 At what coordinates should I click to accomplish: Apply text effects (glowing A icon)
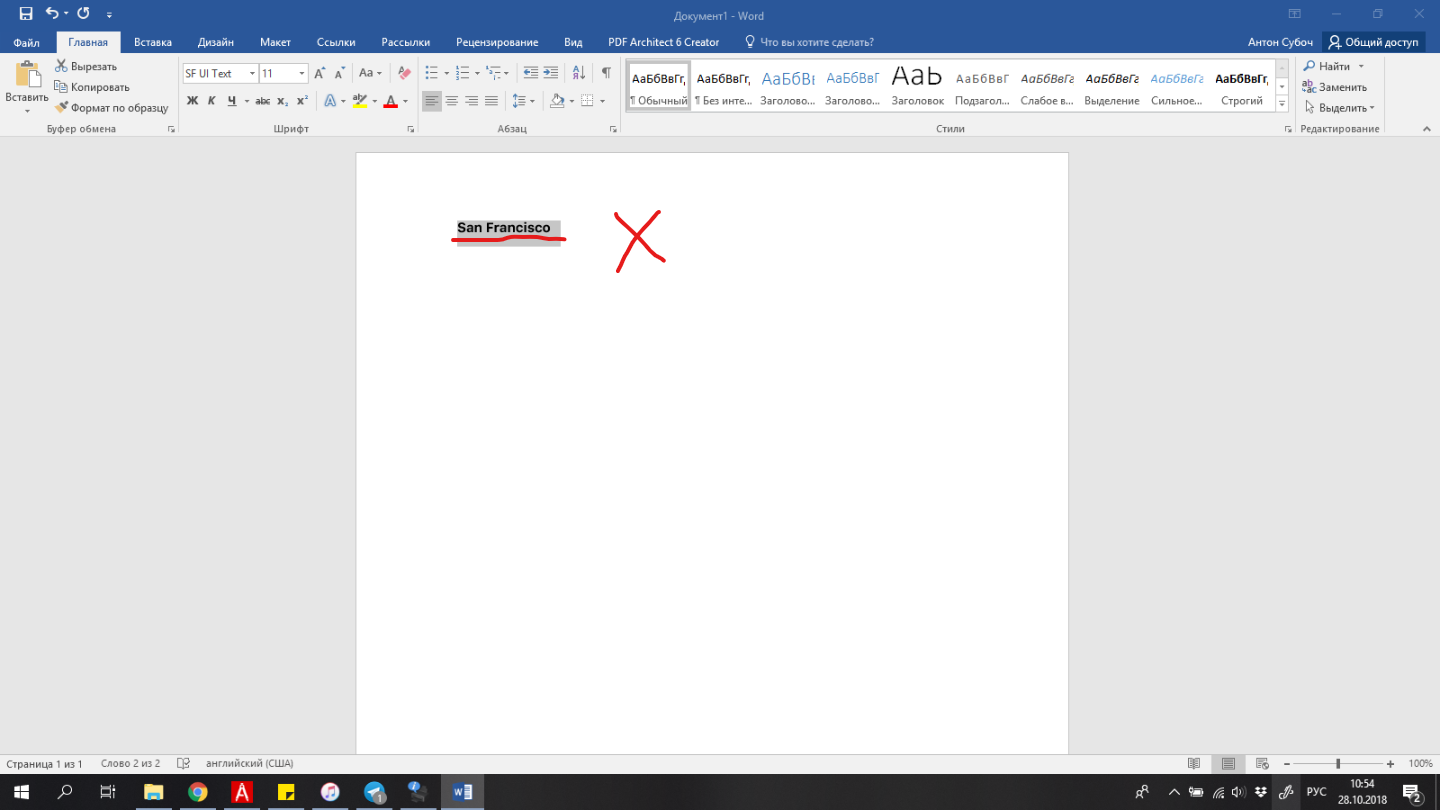(330, 101)
